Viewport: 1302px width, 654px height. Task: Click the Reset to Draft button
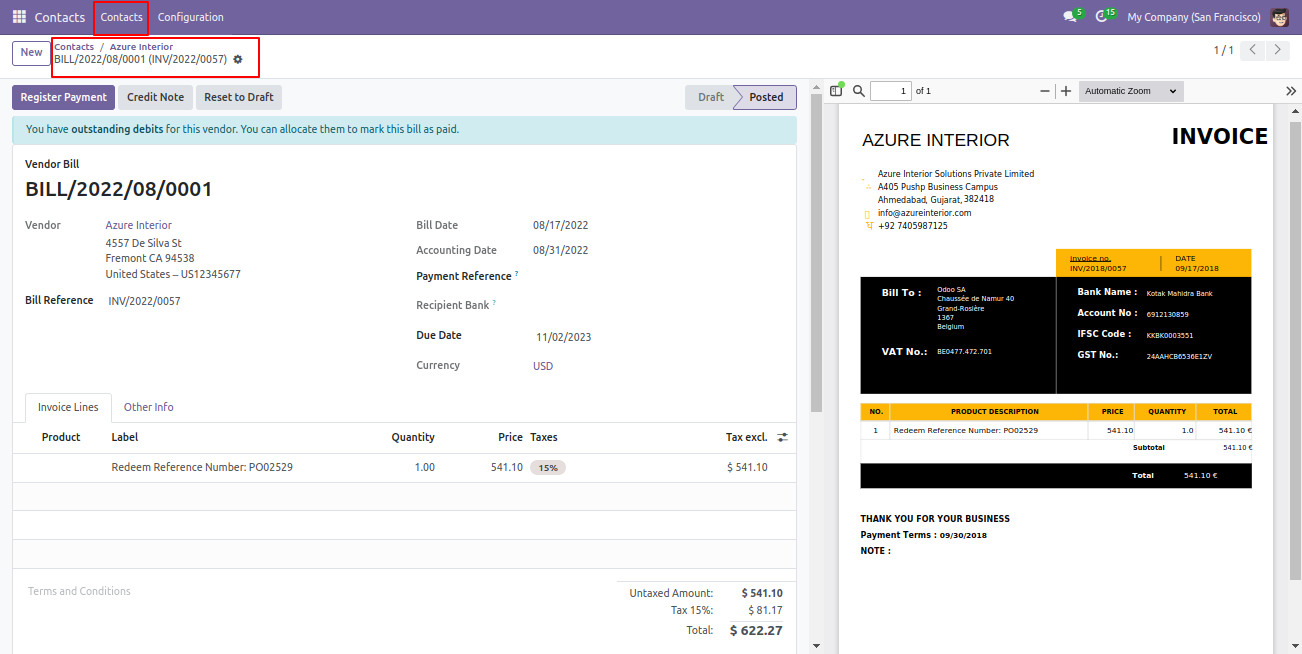click(239, 97)
